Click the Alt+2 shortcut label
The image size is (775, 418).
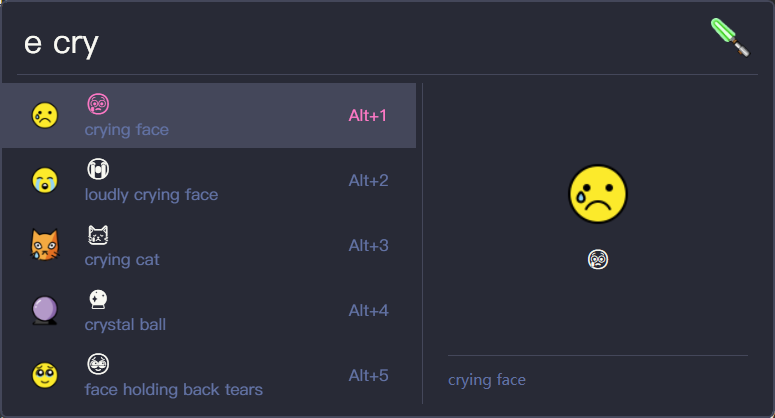click(368, 181)
